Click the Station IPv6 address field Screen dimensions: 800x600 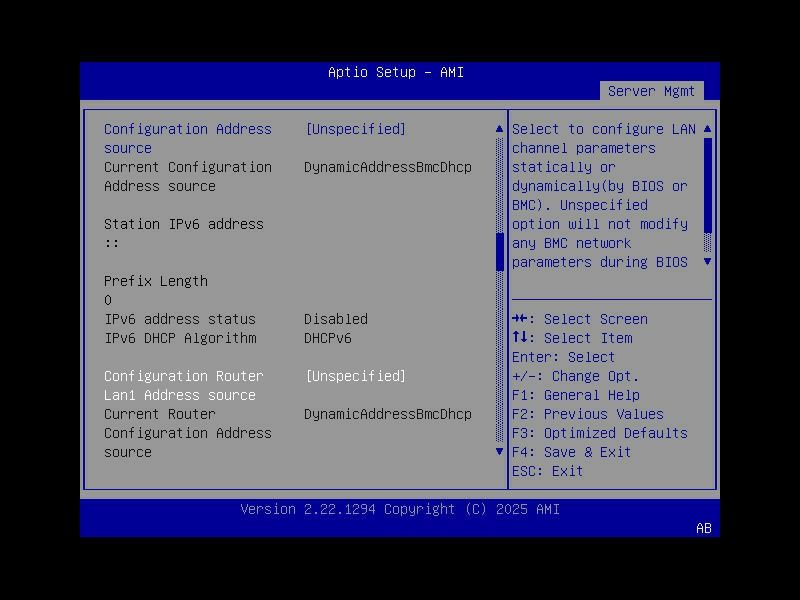[x=183, y=224]
